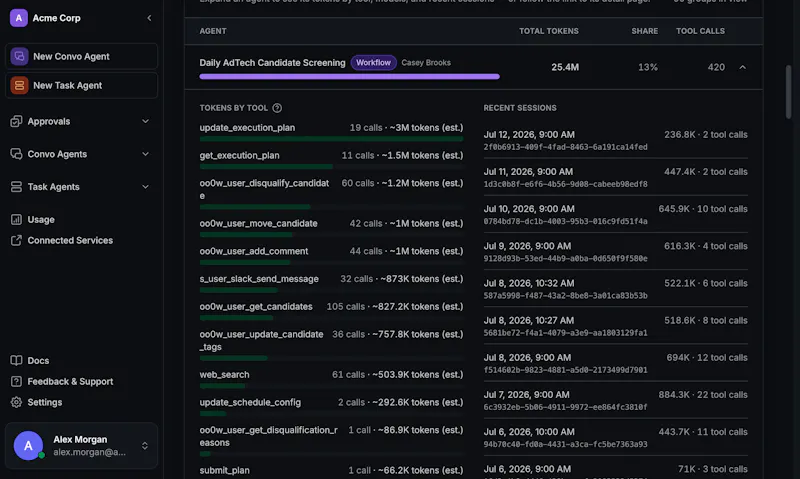Click the agent's purple token share bar
Image resolution: width=800 pixels, height=479 pixels.
[349, 77]
